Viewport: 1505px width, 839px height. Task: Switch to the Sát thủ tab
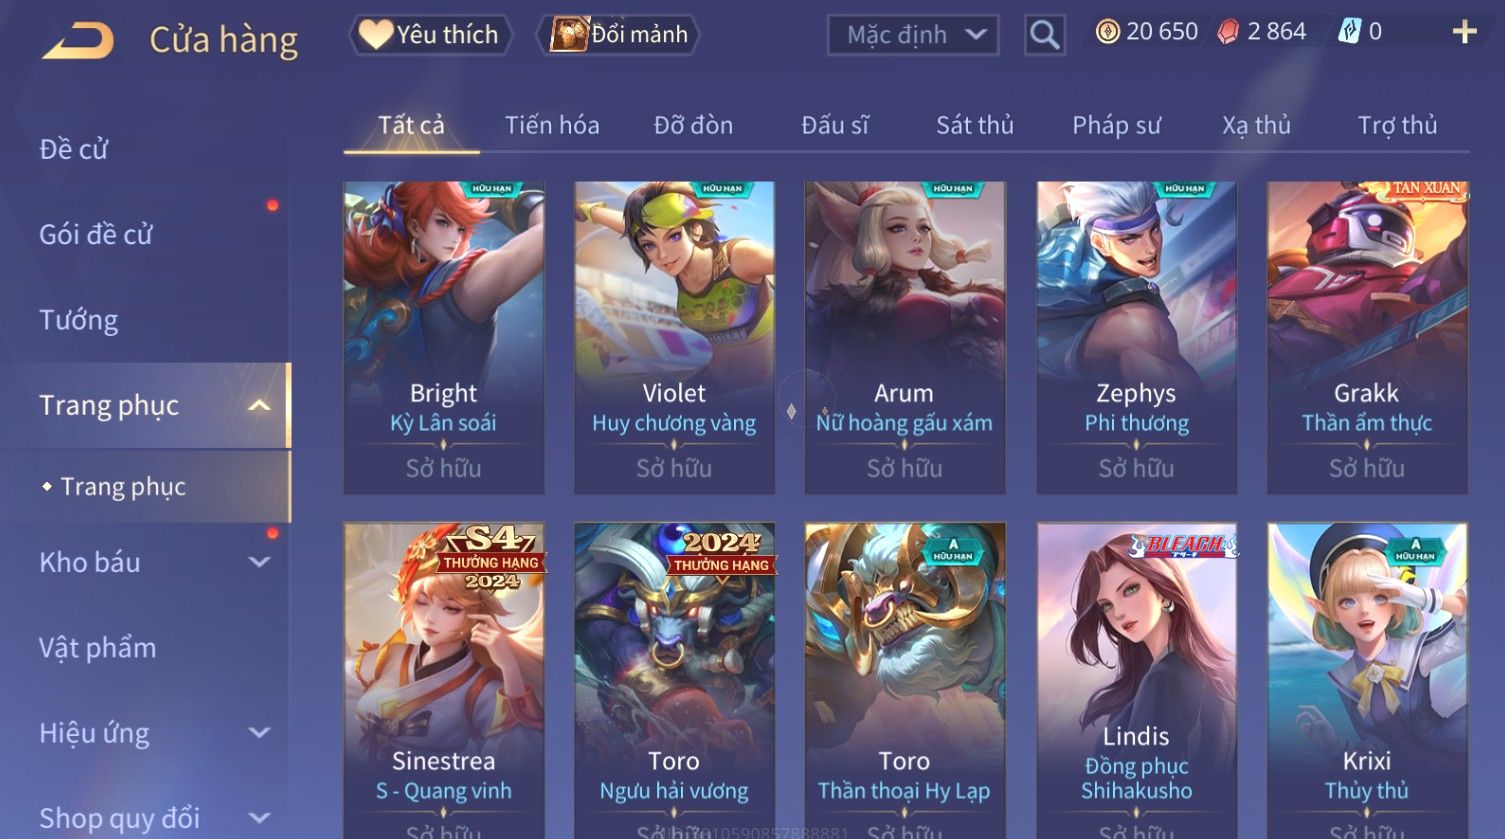pyautogui.click(x=974, y=125)
